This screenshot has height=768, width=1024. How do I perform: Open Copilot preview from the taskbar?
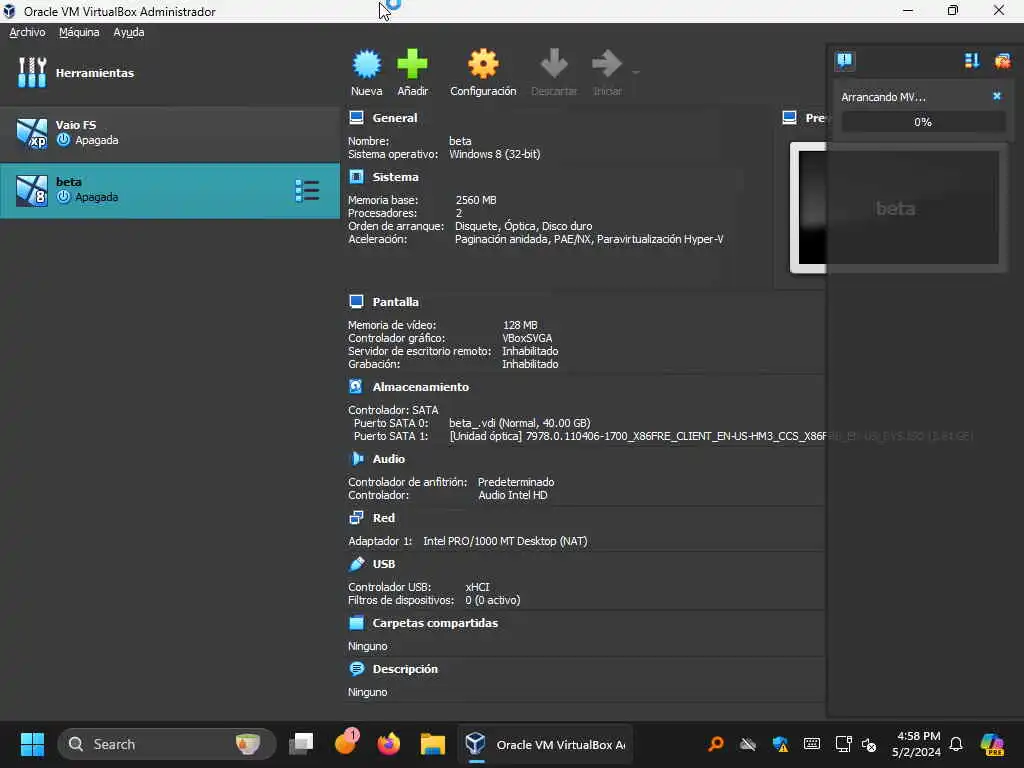pos(991,744)
